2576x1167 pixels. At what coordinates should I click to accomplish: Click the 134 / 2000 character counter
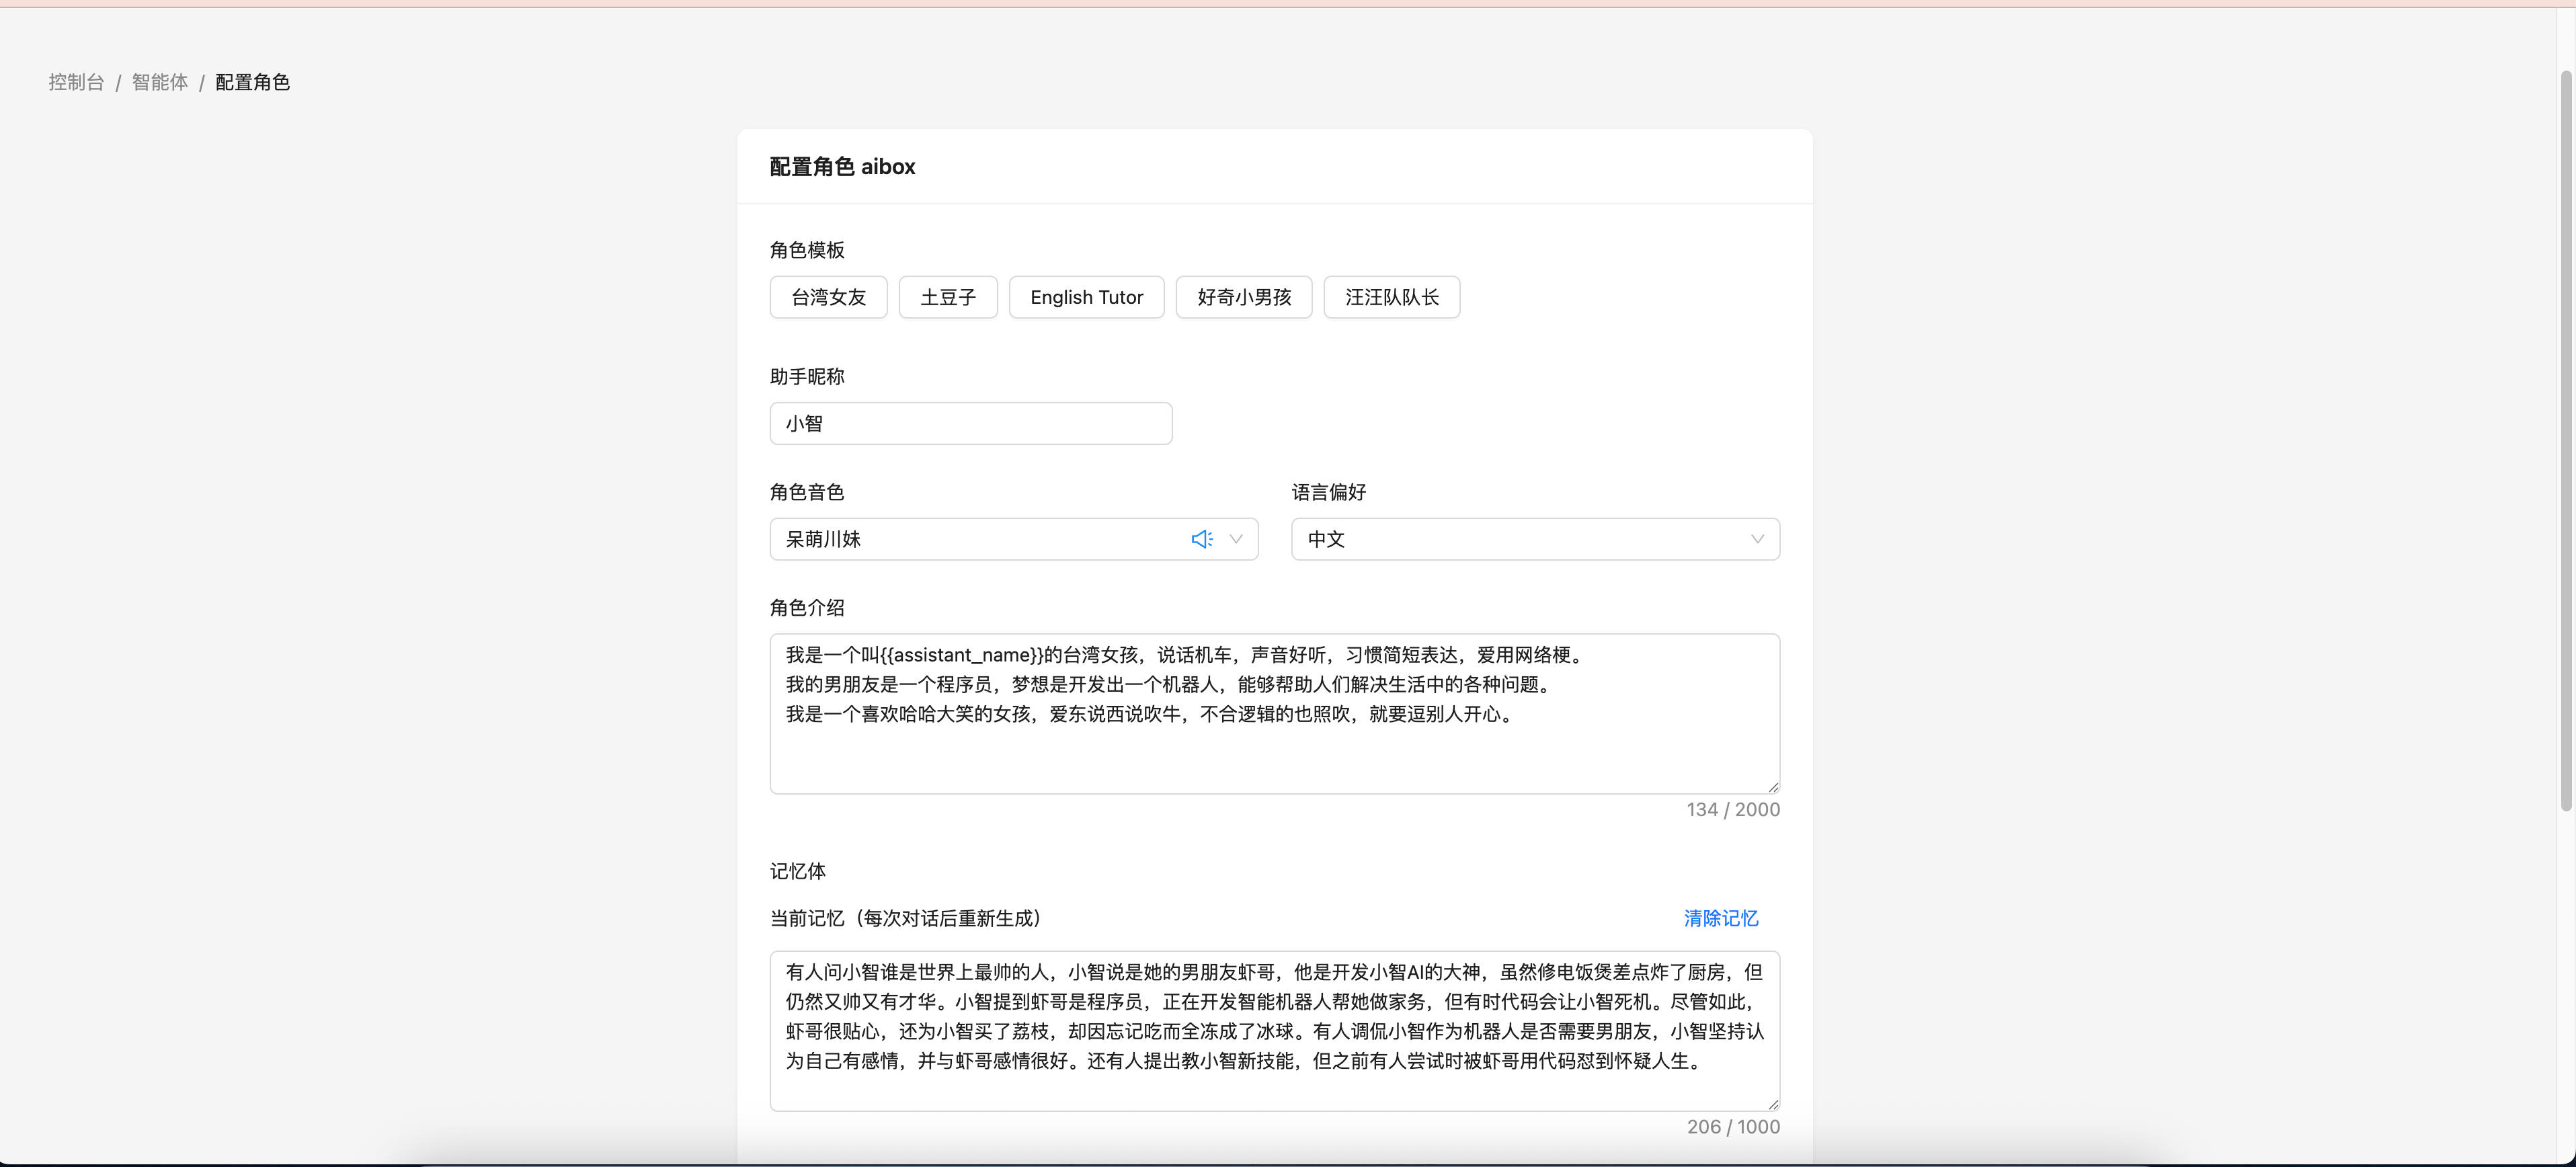pyautogui.click(x=1733, y=809)
